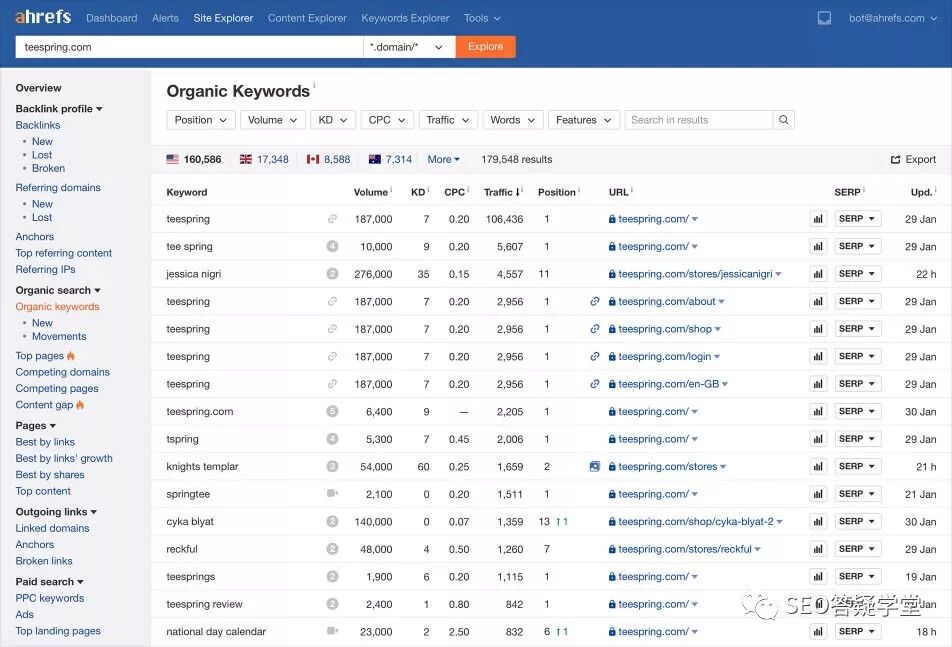952x647 pixels.
Task: Click sitelinks icon next to teespring.com/login
Action: [x=595, y=356]
